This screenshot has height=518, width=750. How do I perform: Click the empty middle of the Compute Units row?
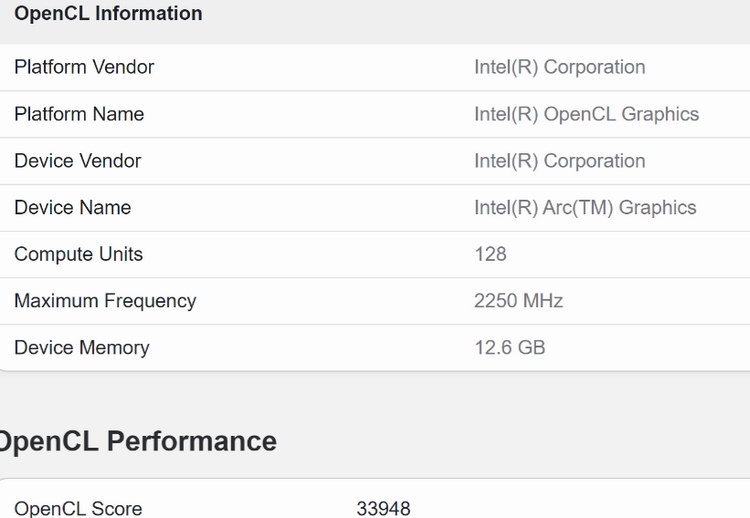310,254
